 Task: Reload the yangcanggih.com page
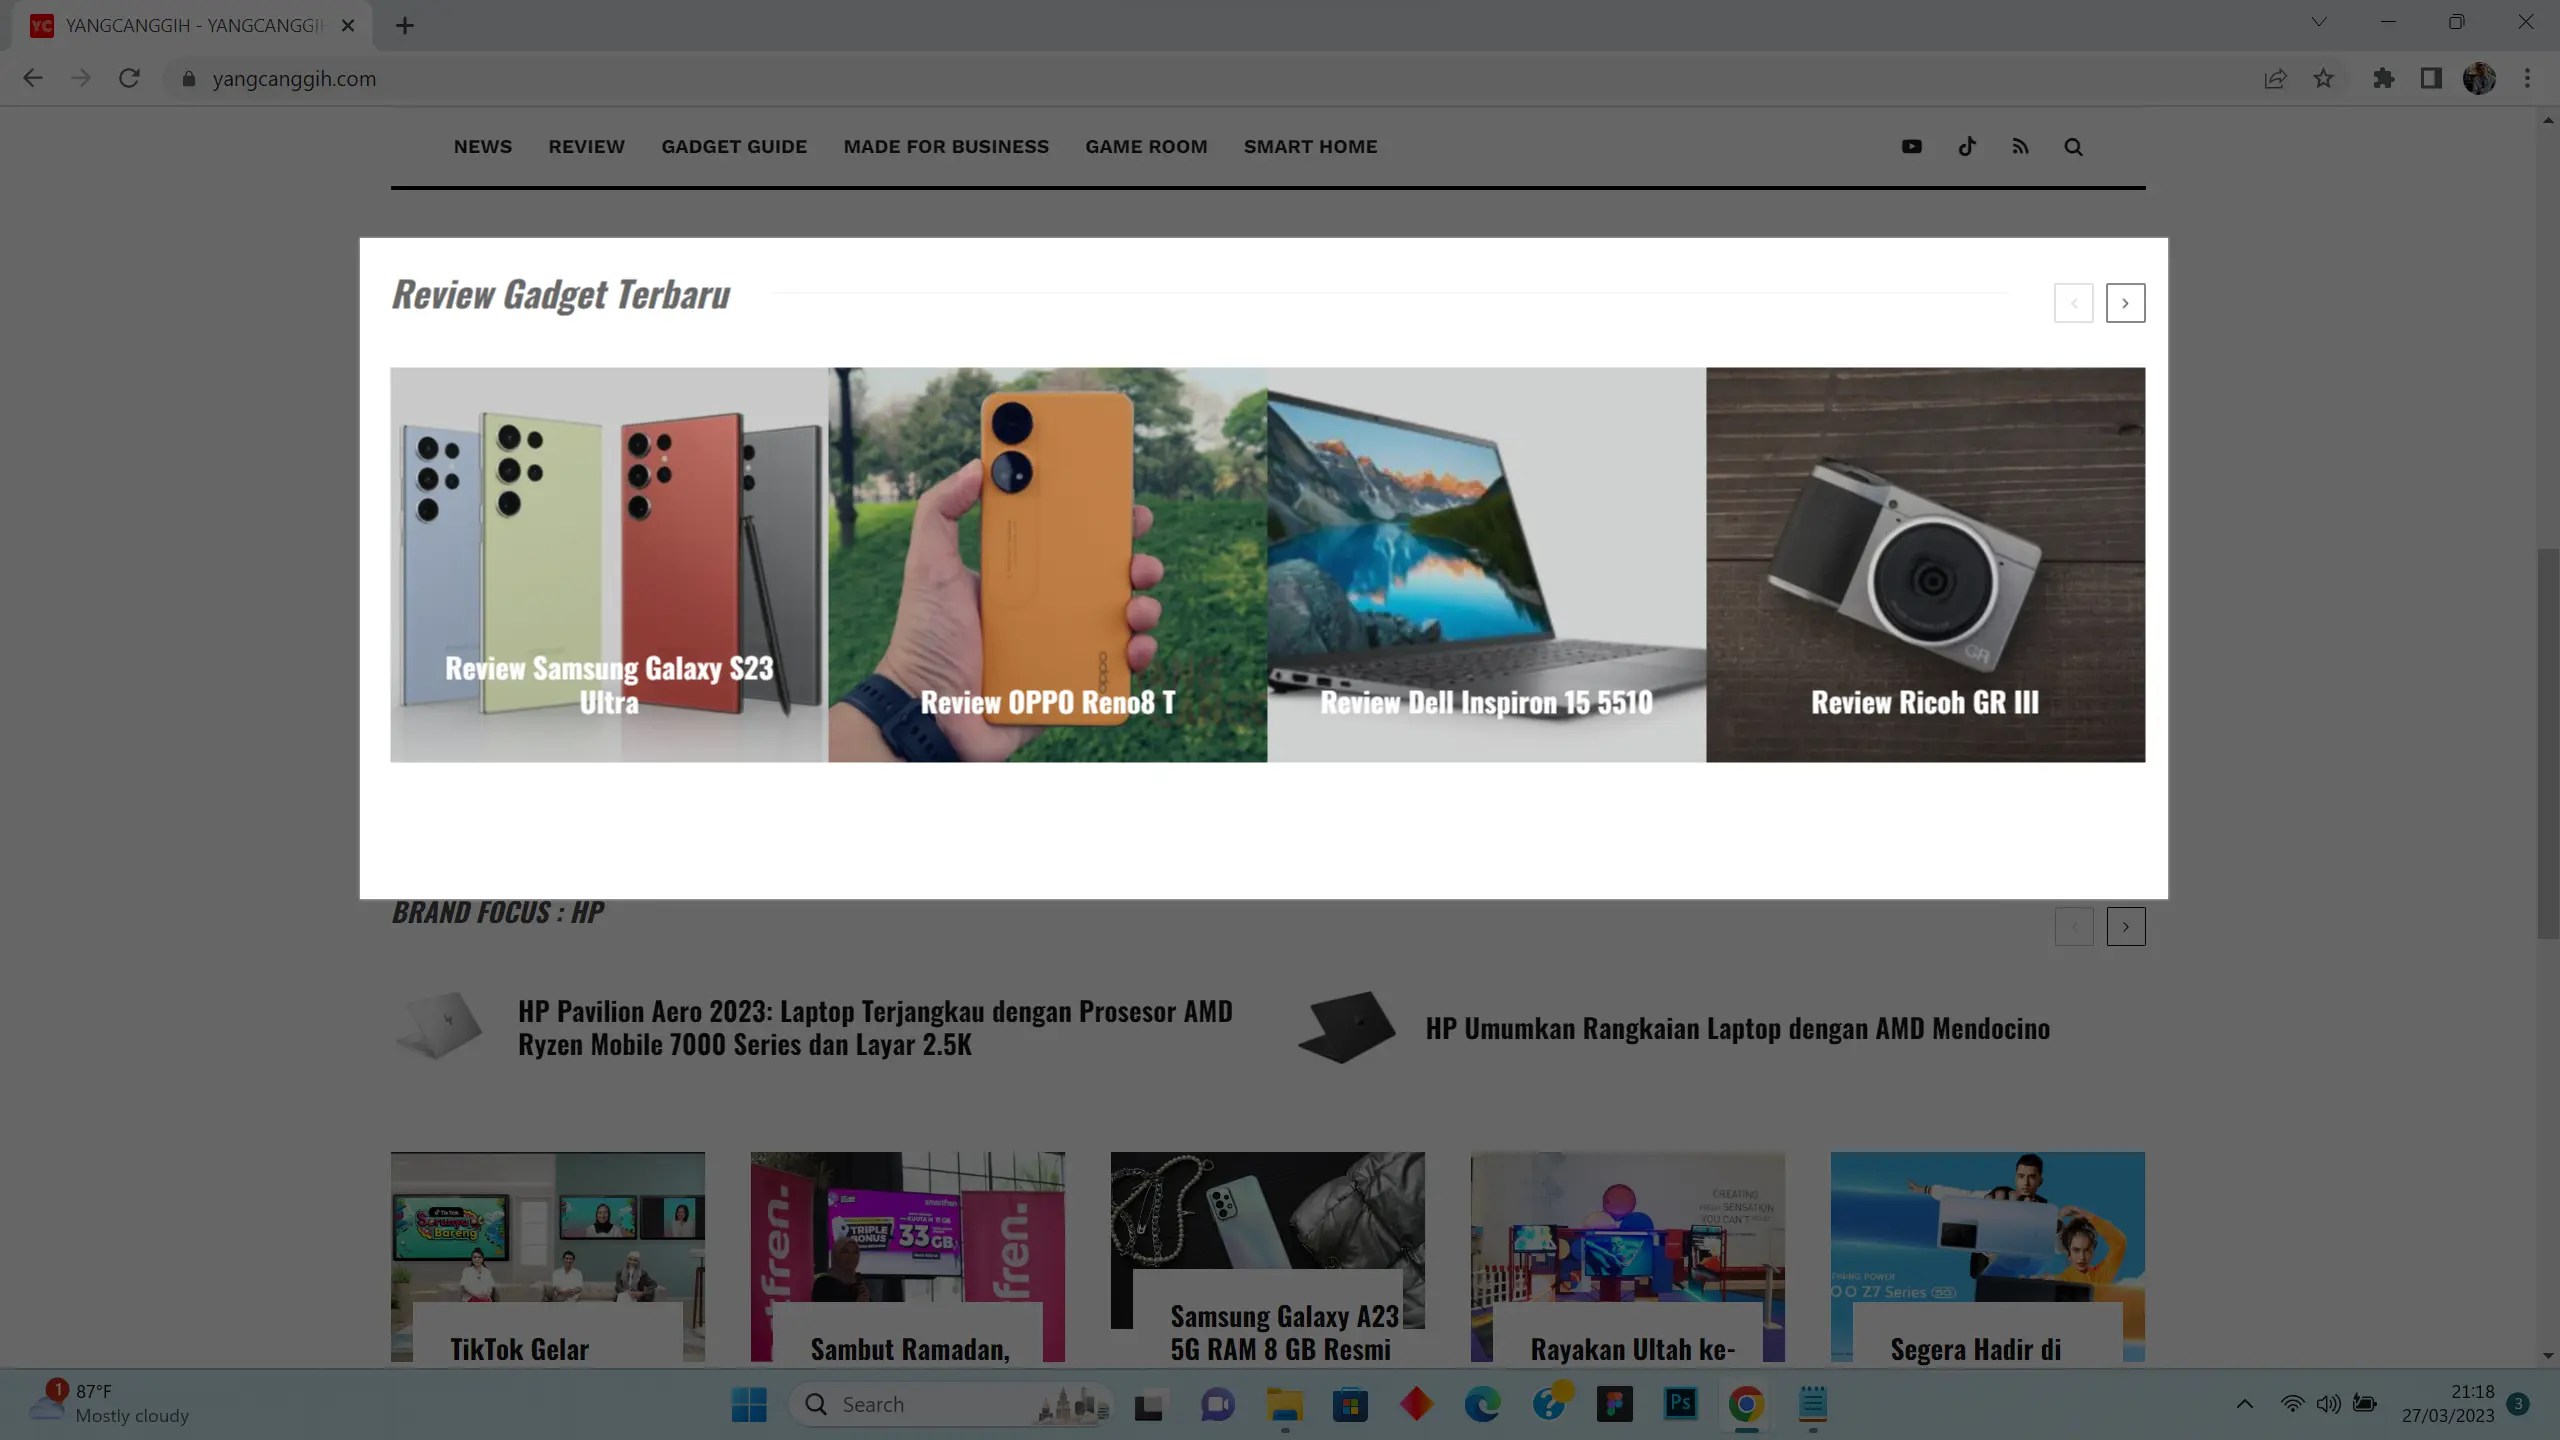tap(129, 78)
